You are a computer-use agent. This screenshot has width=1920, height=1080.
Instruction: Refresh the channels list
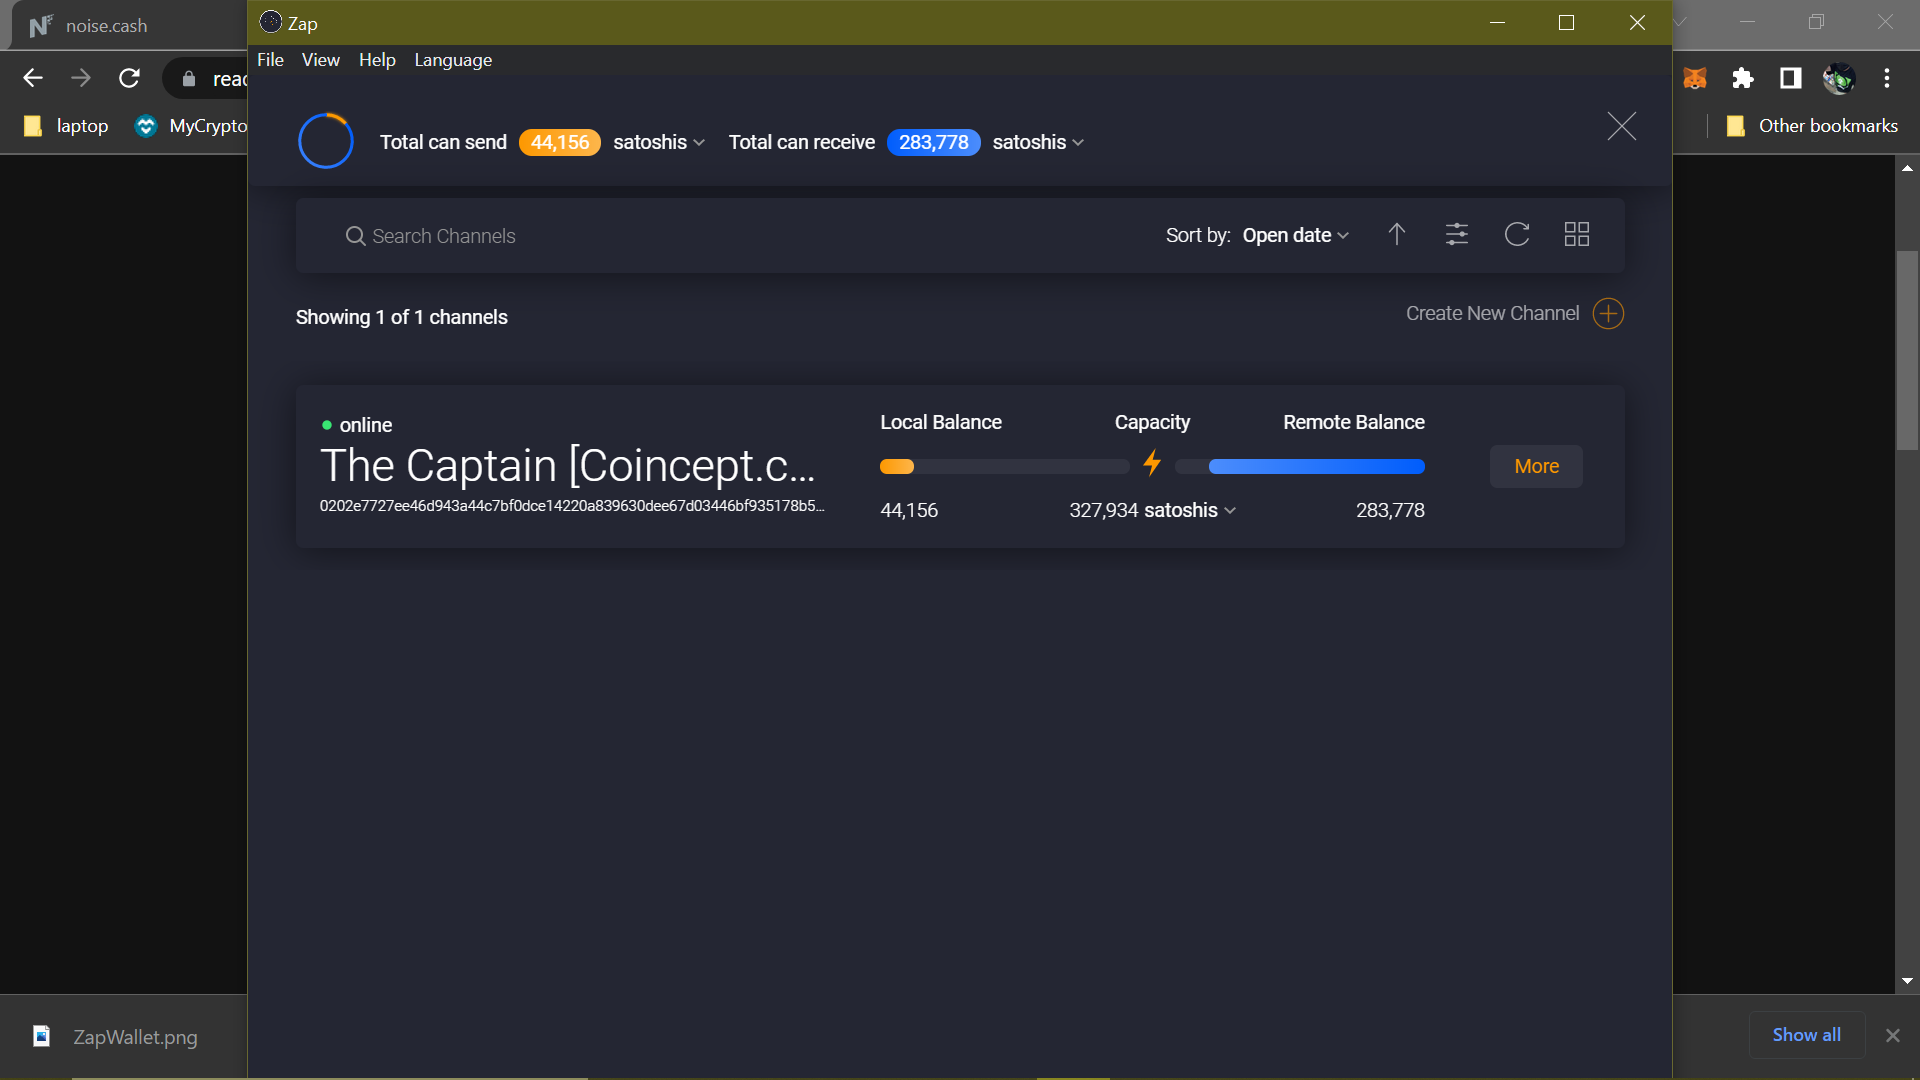pyautogui.click(x=1517, y=234)
